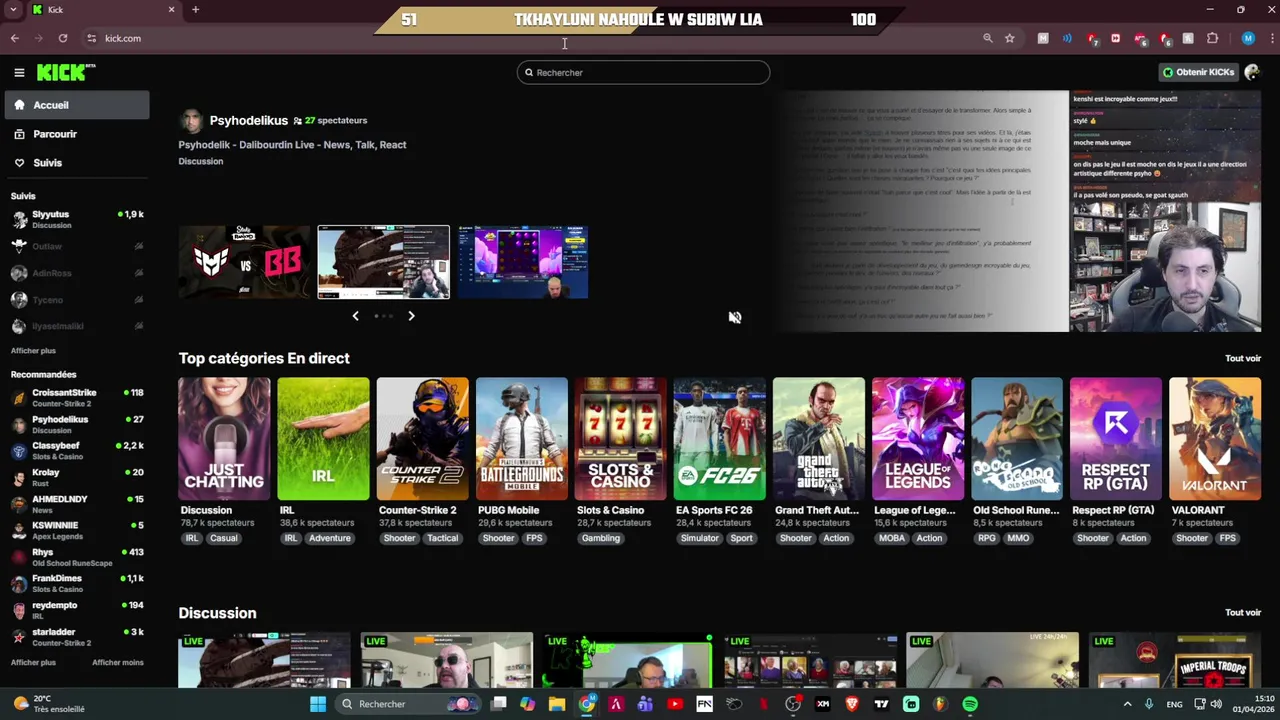Open Chrome profile M avatar
Image resolution: width=1280 pixels, height=720 pixels.
point(1248,38)
